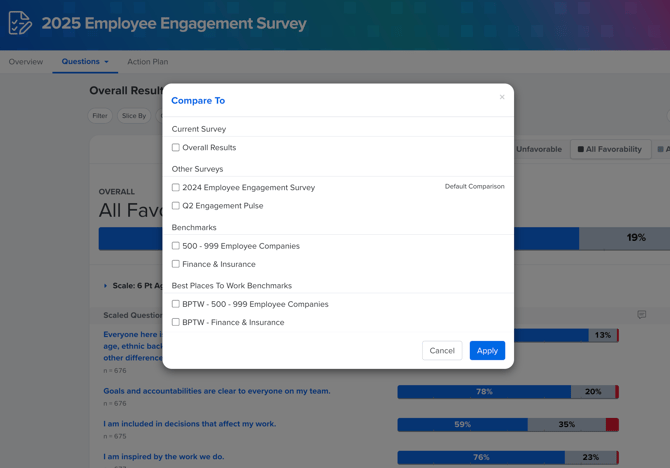Viewport: 670px width, 468px height.
Task: Open I am included in decisions question
Action: [189, 424]
